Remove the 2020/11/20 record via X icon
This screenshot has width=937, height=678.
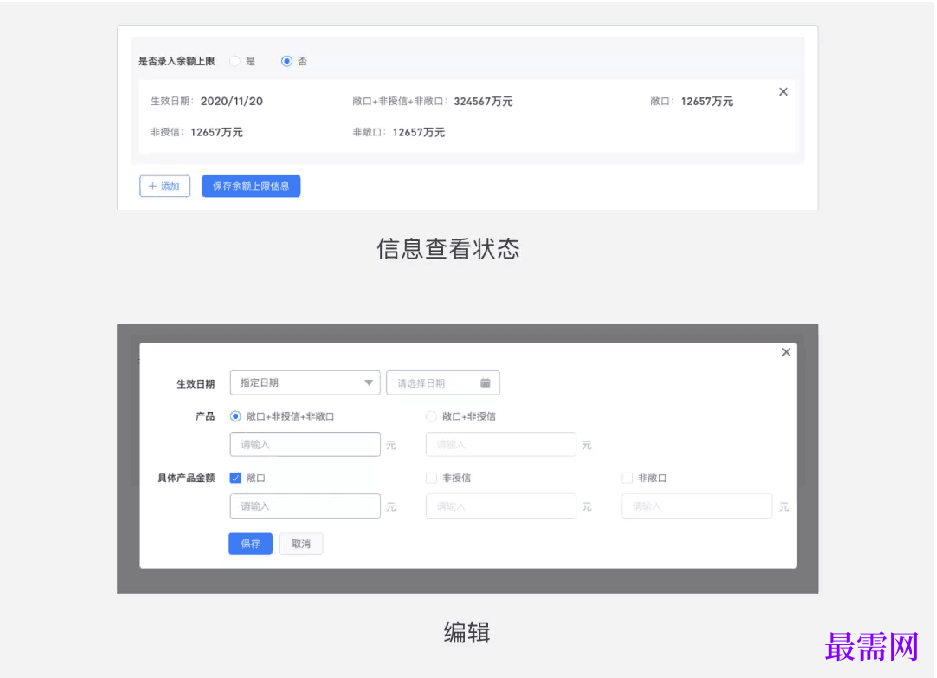click(x=783, y=92)
